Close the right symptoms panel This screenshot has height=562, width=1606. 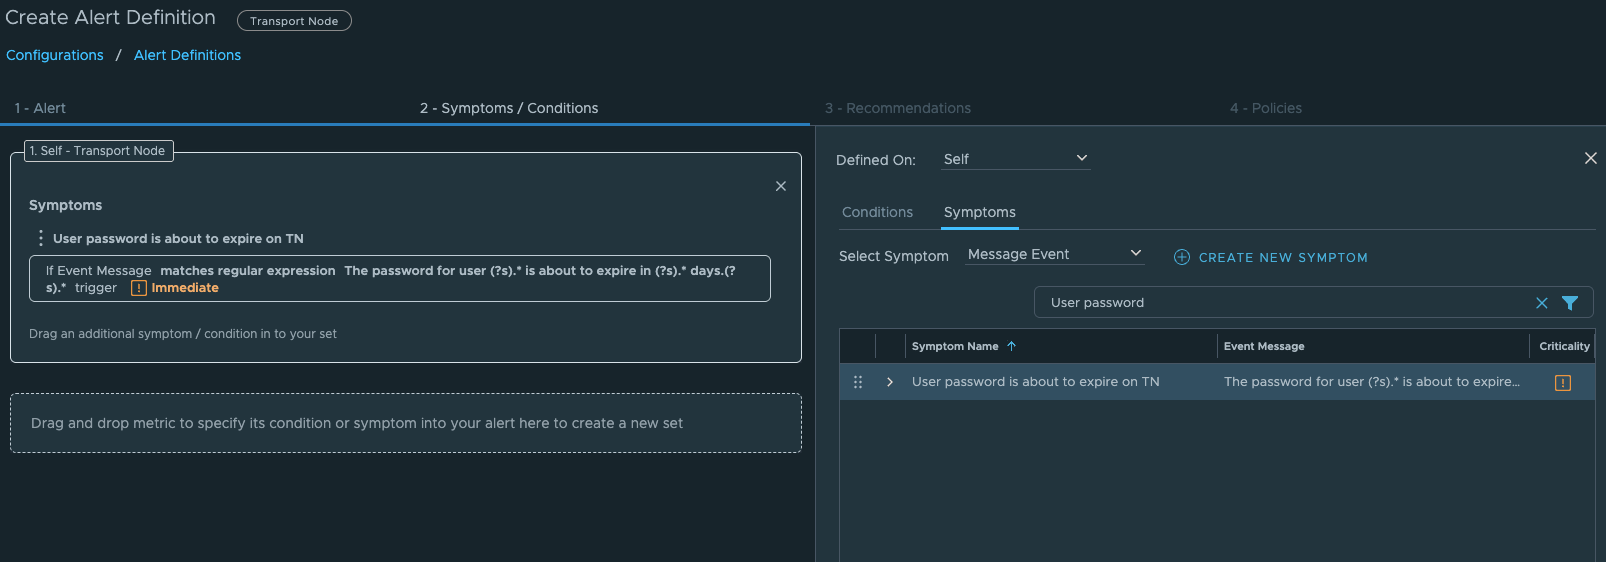point(1590,158)
